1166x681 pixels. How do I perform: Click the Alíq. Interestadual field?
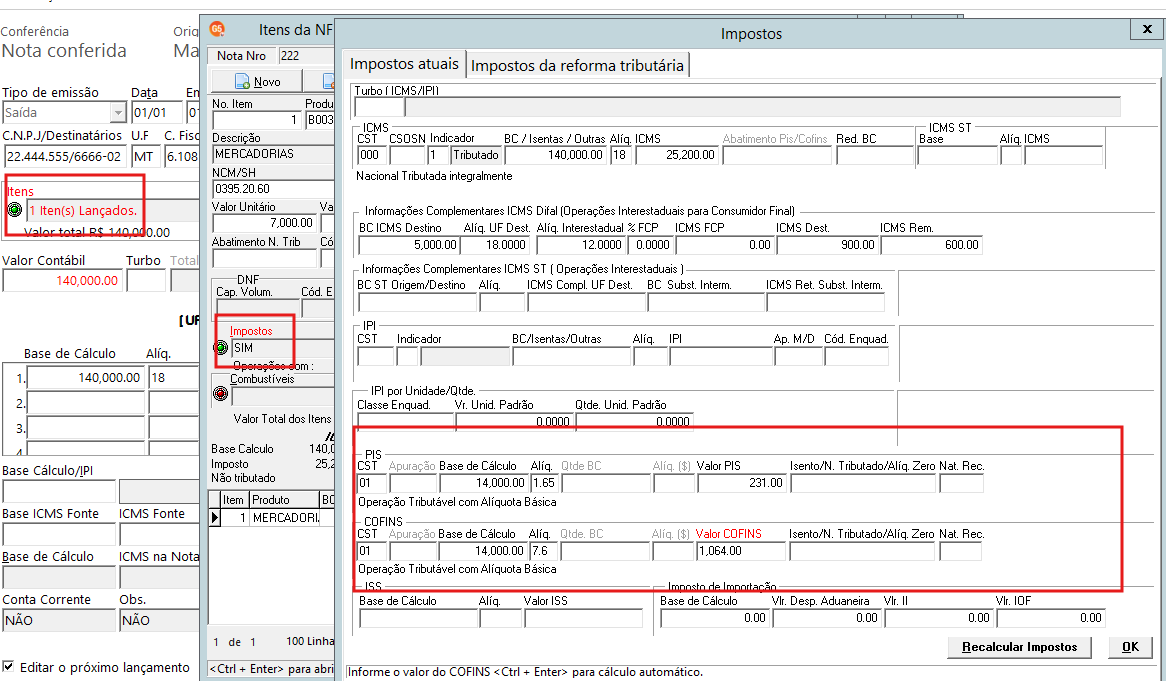[x=581, y=245]
